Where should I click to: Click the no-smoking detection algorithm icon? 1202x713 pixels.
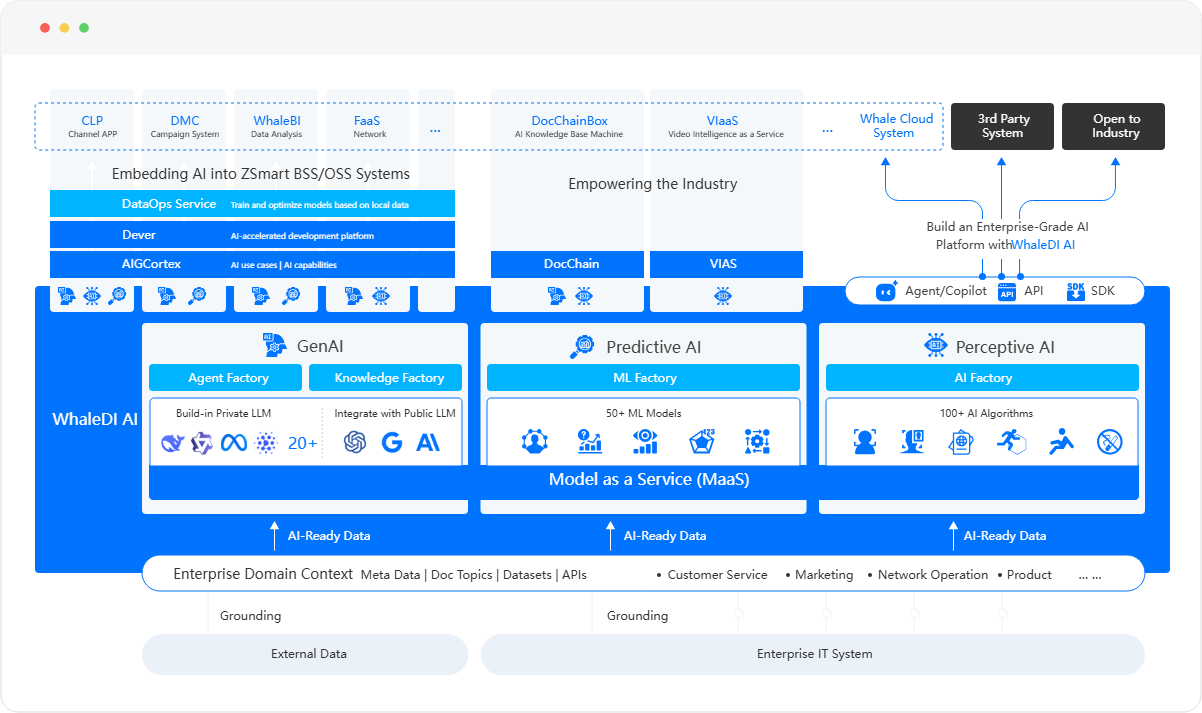(x=1109, y=441)
